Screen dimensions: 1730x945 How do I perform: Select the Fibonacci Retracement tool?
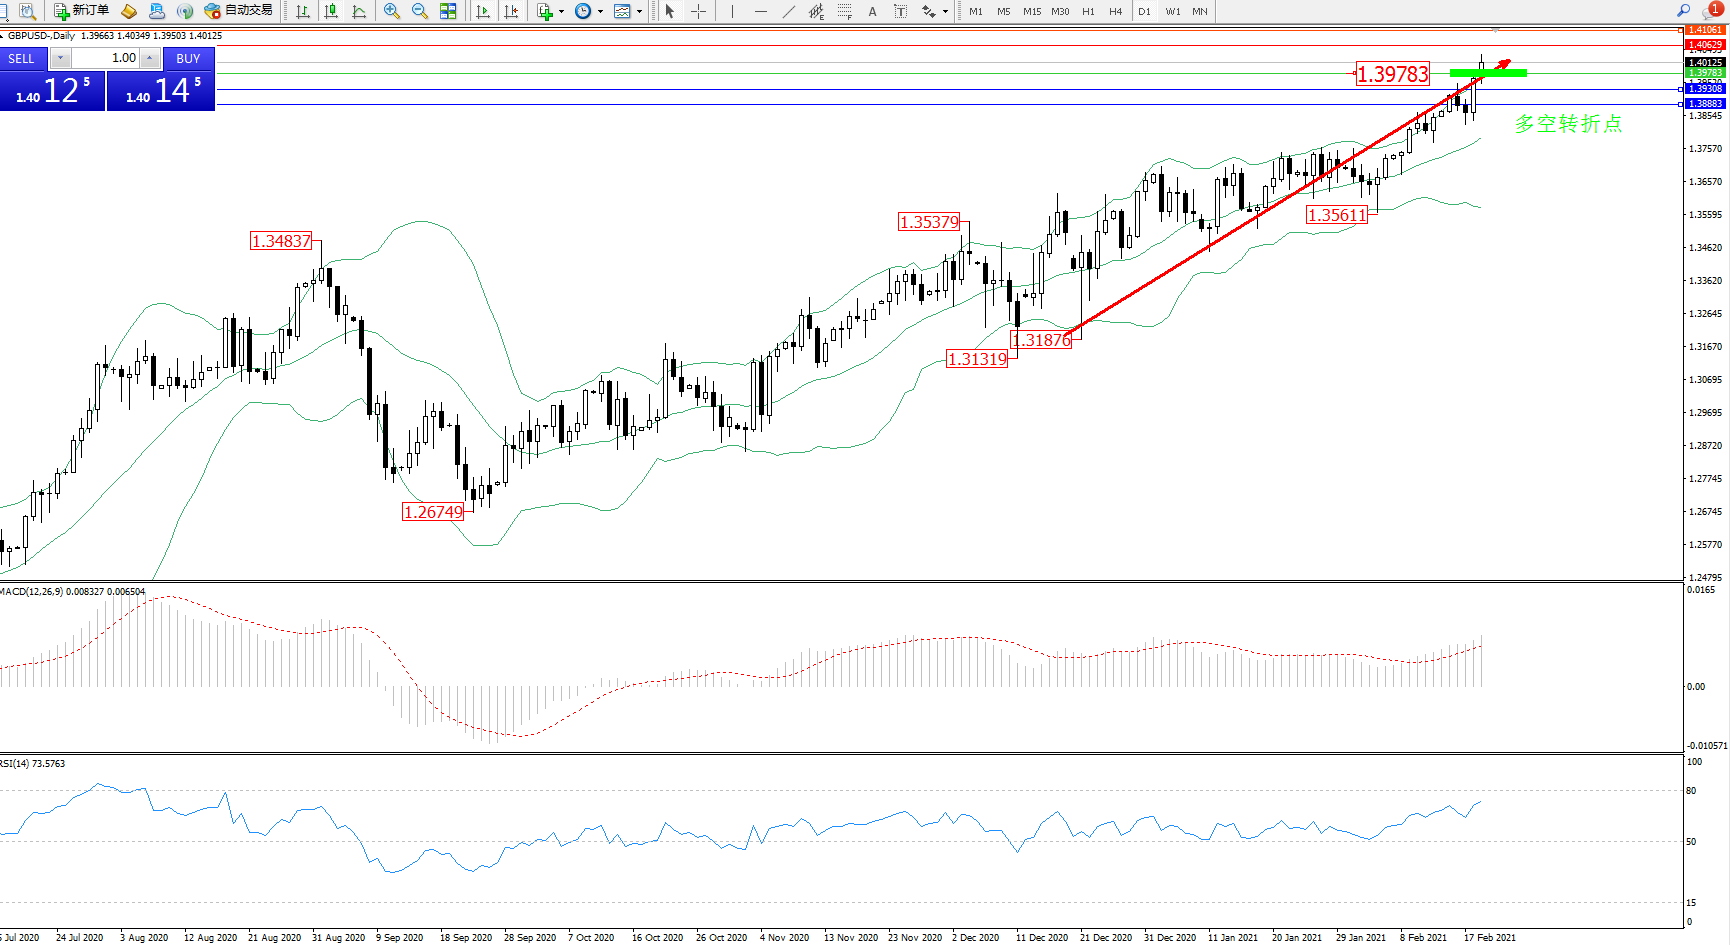click(845, 11)
